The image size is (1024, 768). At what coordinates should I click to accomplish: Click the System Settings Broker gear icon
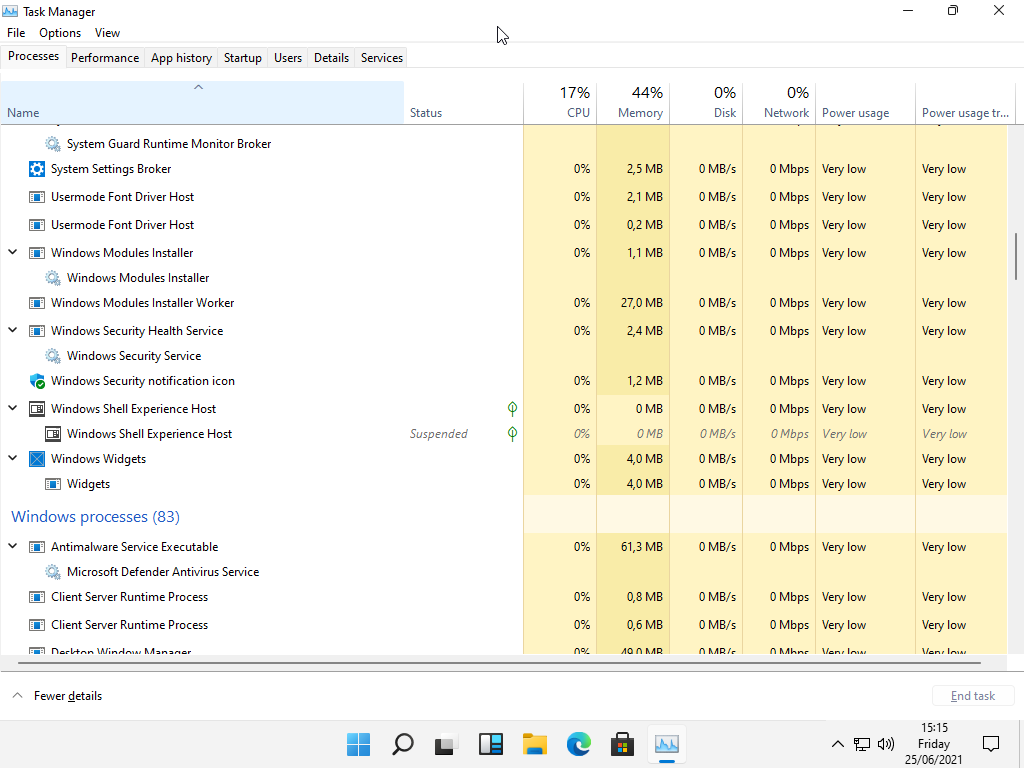(38, 169)
